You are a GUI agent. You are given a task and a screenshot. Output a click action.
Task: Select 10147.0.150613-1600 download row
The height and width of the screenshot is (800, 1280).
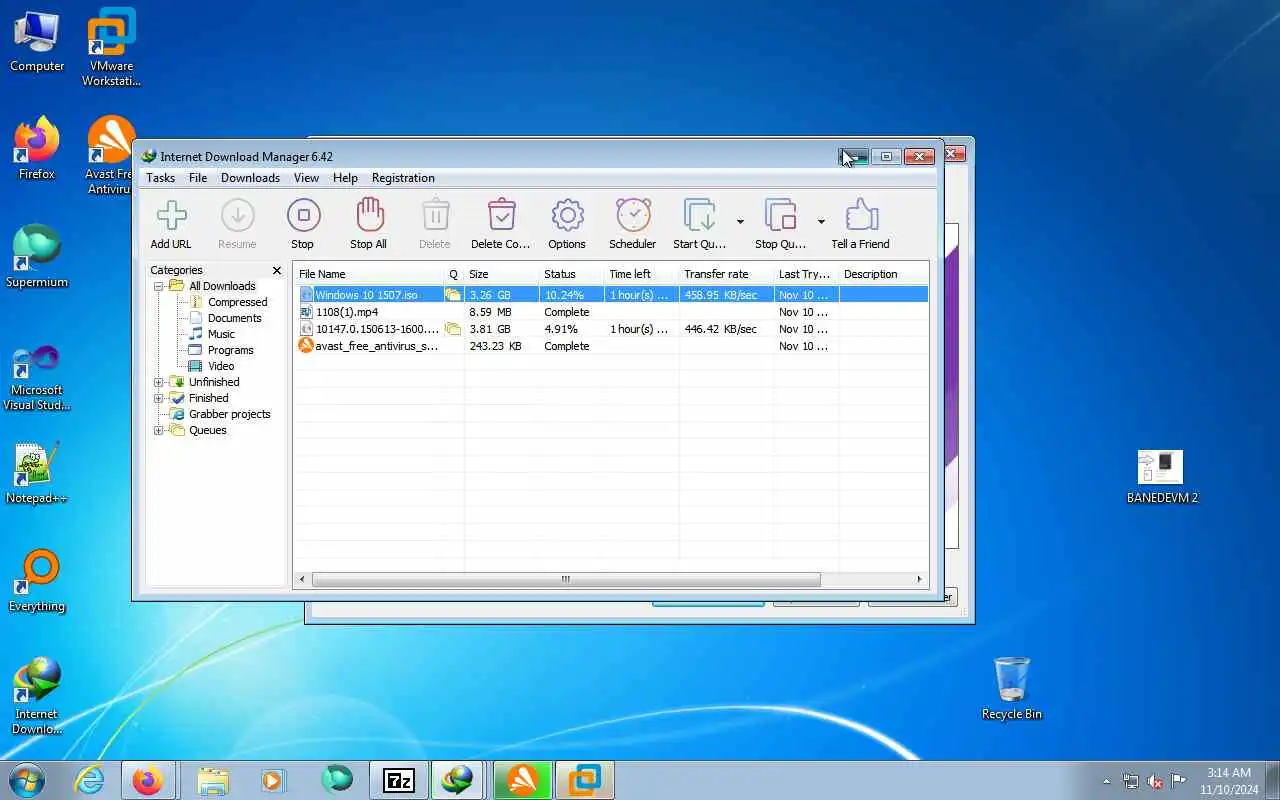pyautogui.click(x=611, y=329)
